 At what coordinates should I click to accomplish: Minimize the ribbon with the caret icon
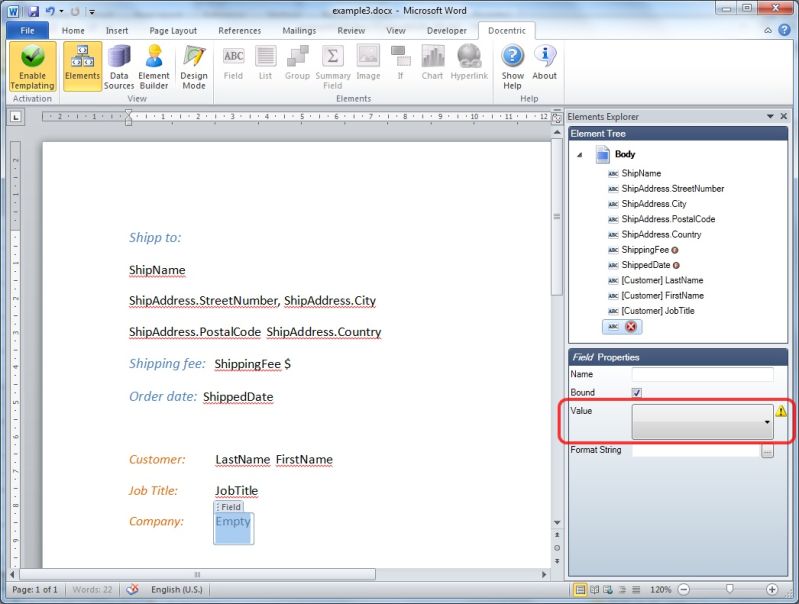pyautogui.click(x=768, y=31)
